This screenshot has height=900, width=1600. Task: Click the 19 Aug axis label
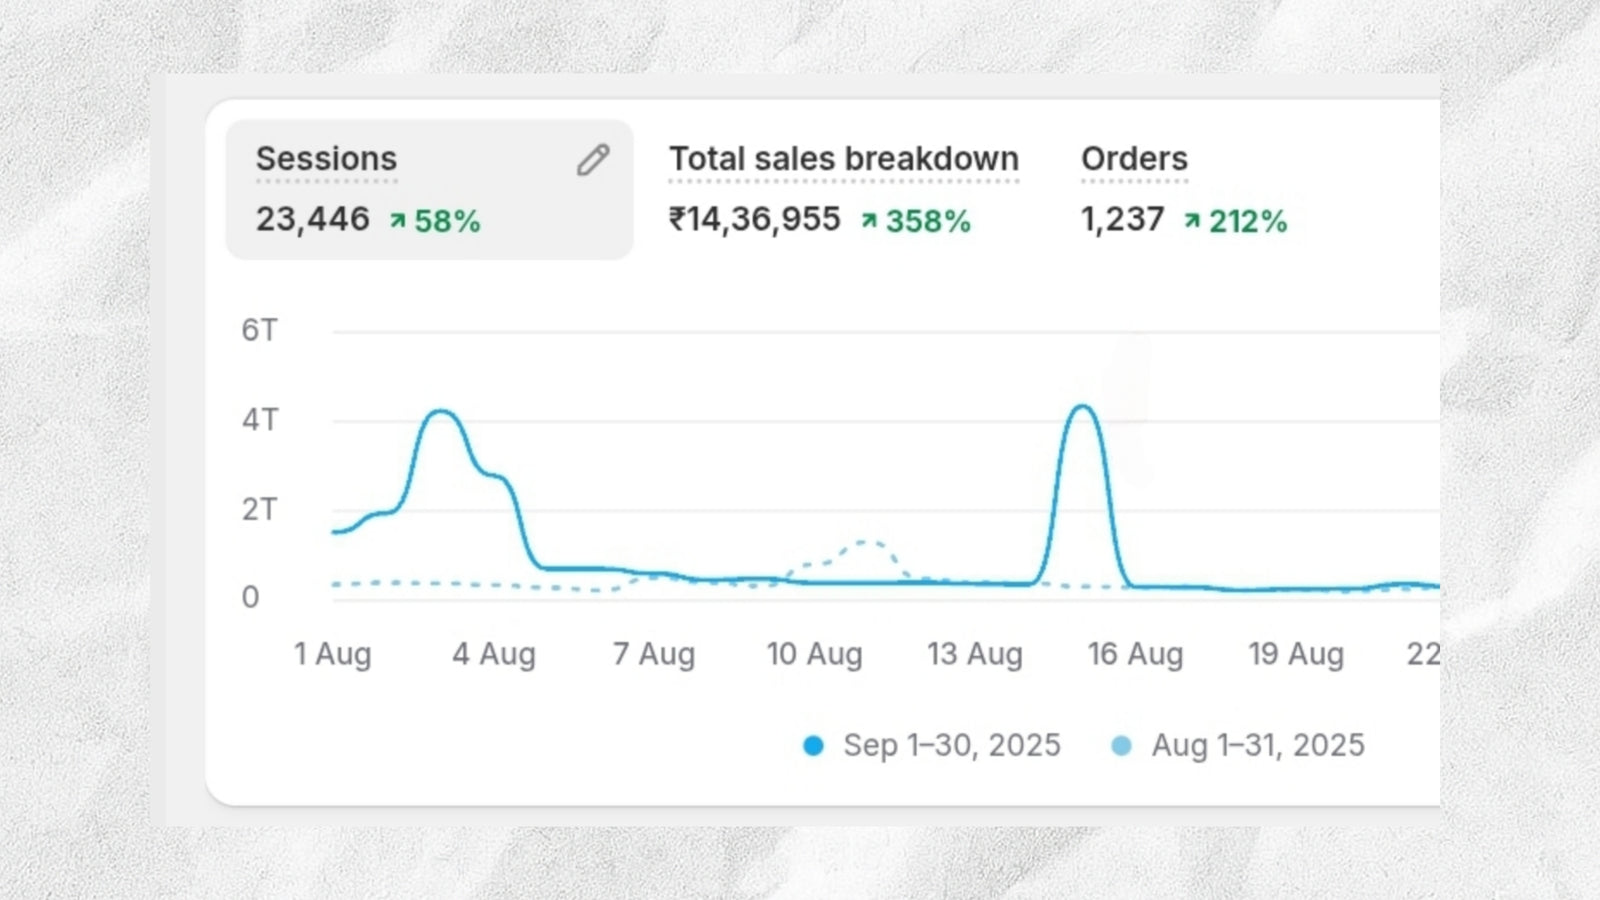(1295, 654)
